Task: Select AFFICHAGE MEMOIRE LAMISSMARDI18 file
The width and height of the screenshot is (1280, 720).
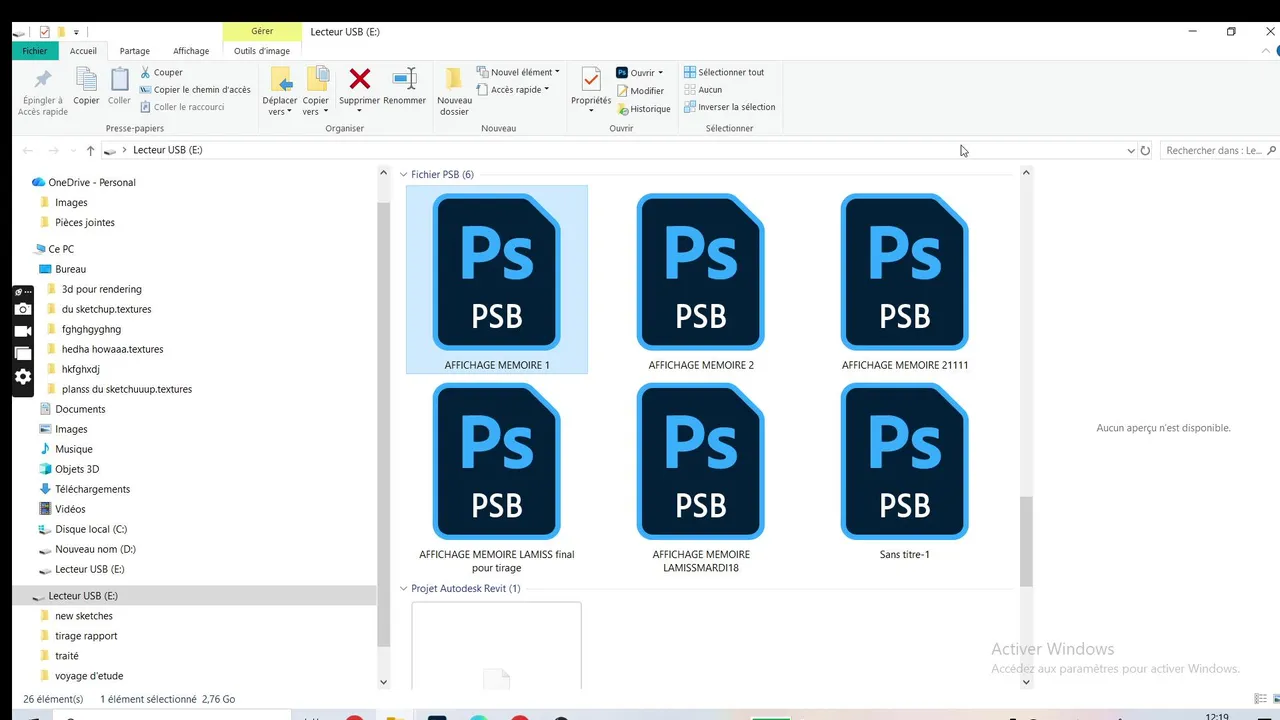Action: click(701, 478)
